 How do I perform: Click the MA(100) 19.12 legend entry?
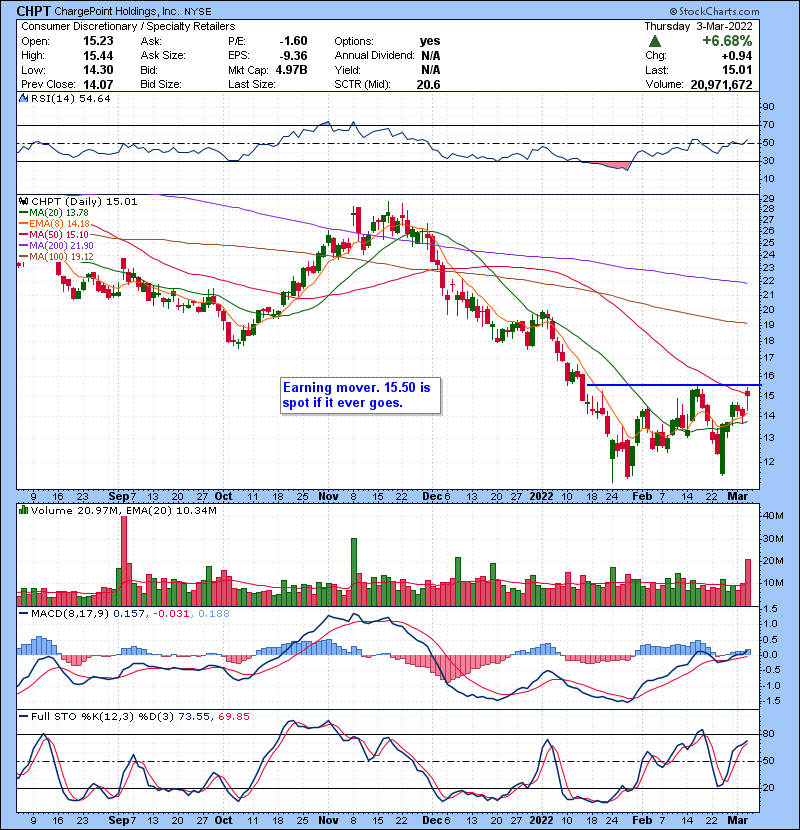pyautogui.click(x=56, y=257)
